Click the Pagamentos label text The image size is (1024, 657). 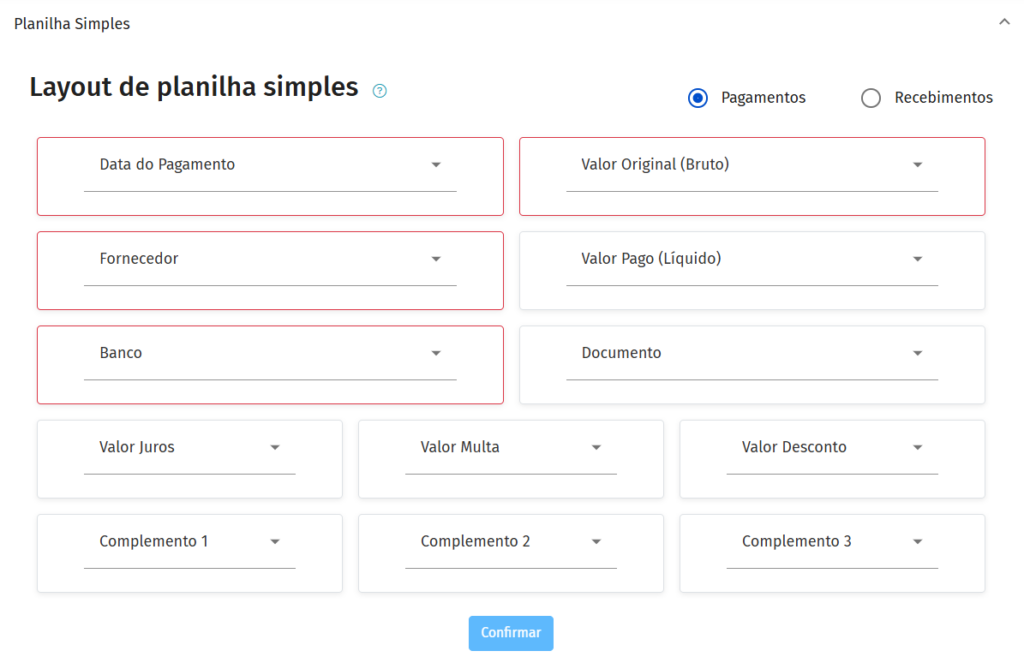763,98
